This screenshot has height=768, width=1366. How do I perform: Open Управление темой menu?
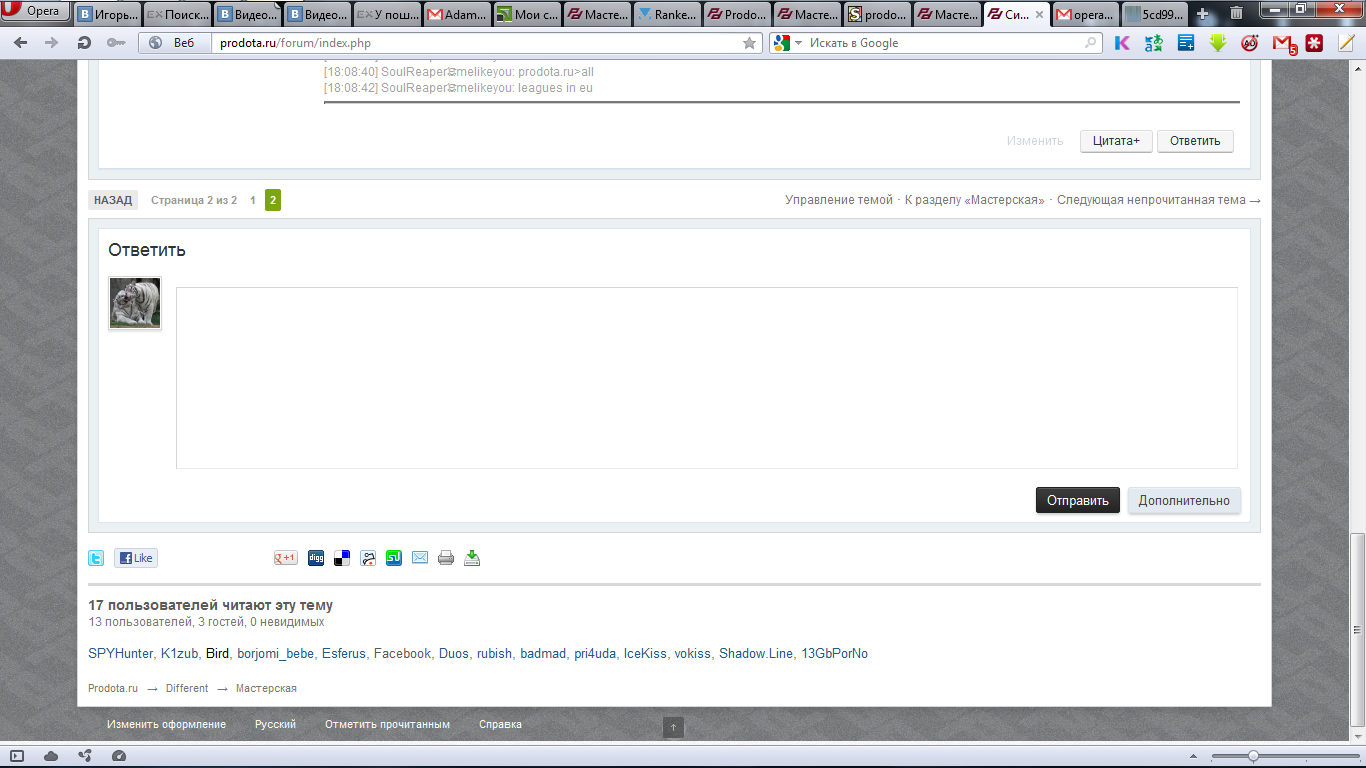pos(839,200)
